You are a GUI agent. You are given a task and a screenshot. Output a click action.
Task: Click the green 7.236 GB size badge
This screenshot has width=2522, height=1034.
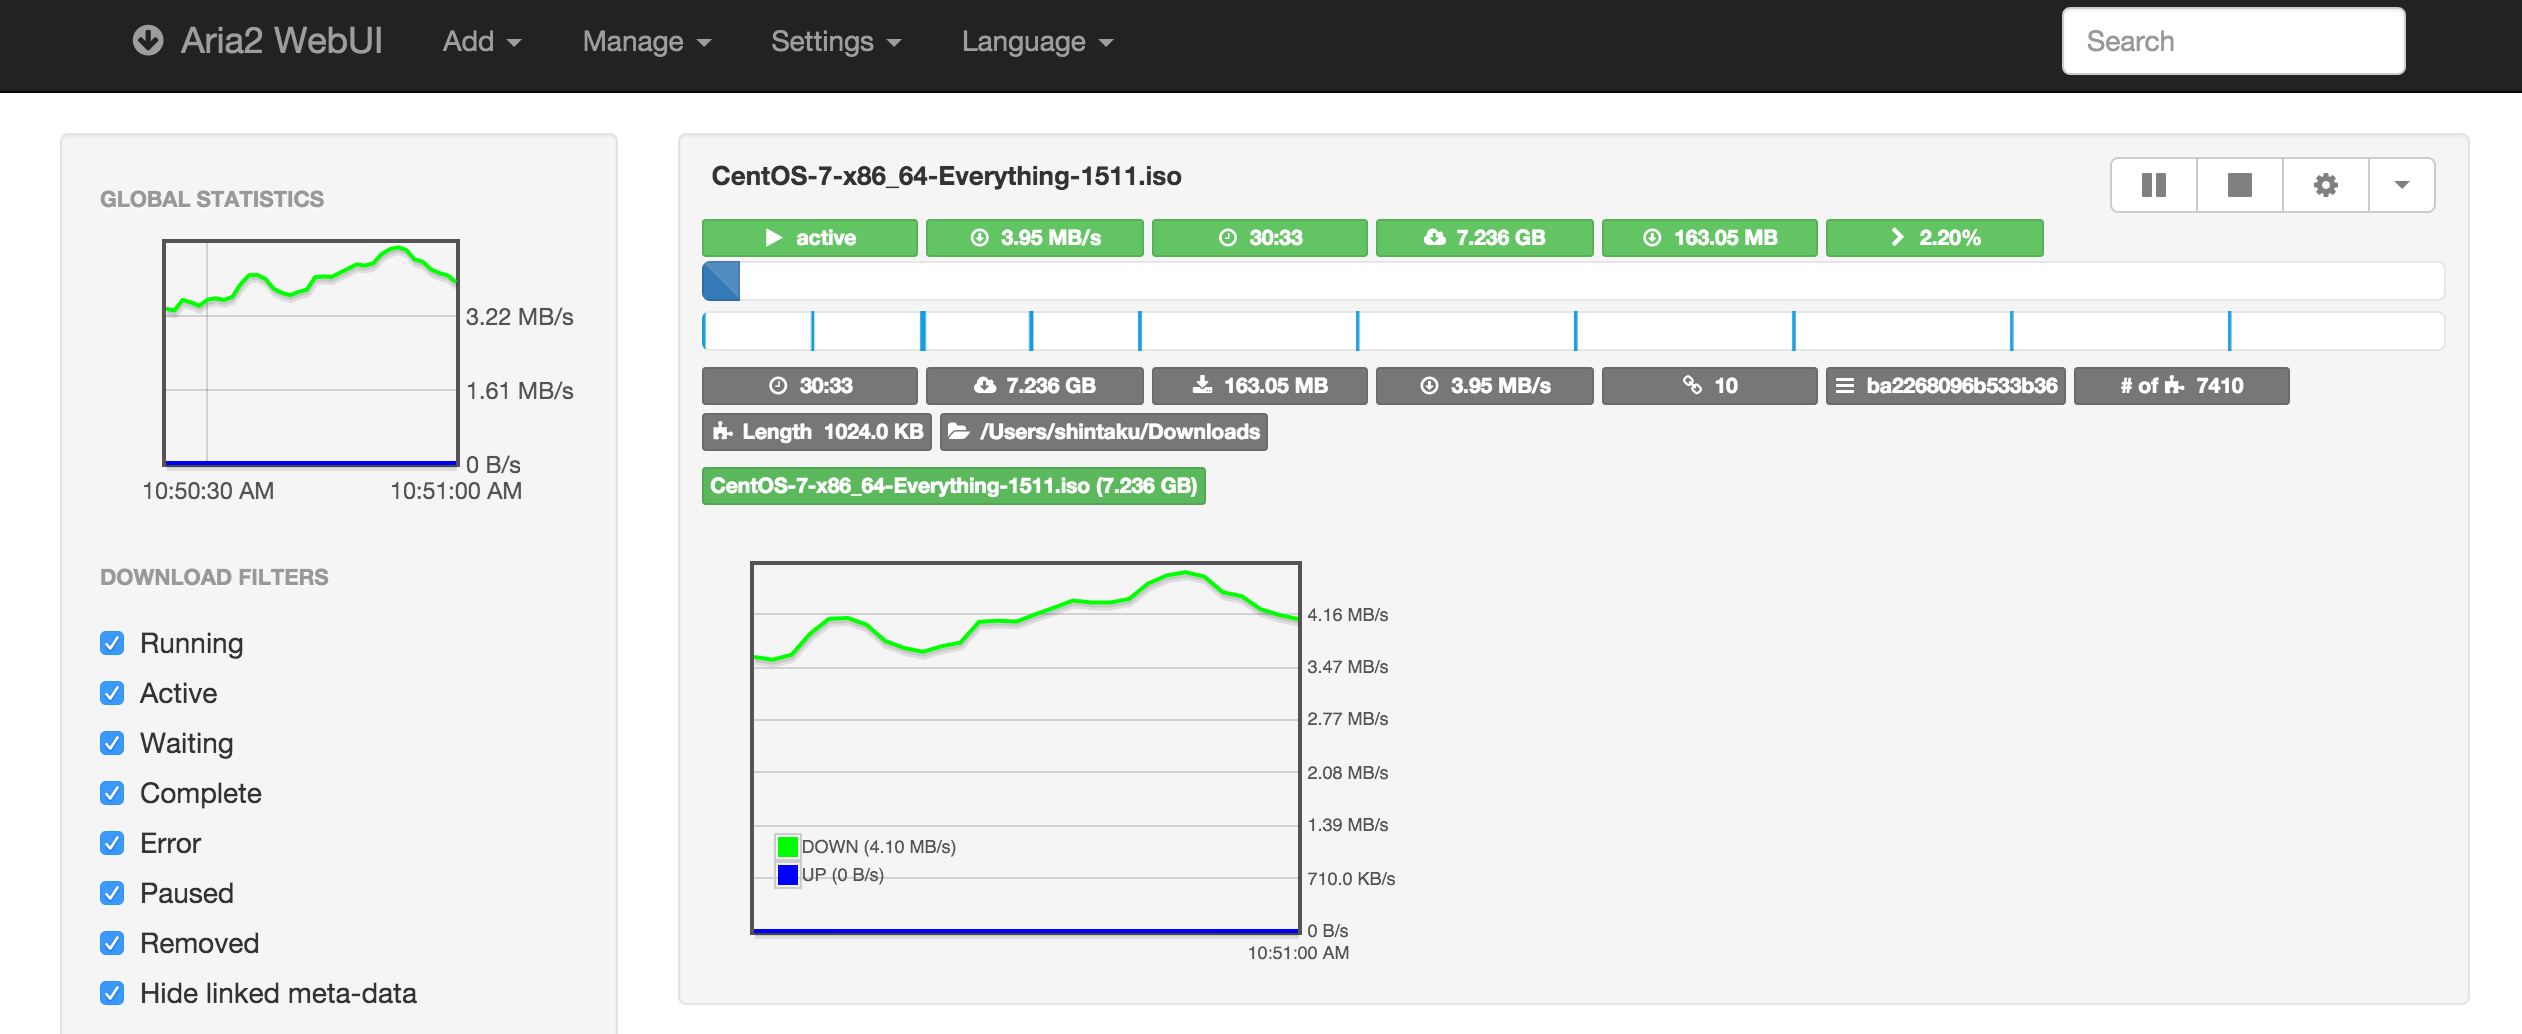pyautogui.click(x=1484, y=238)
